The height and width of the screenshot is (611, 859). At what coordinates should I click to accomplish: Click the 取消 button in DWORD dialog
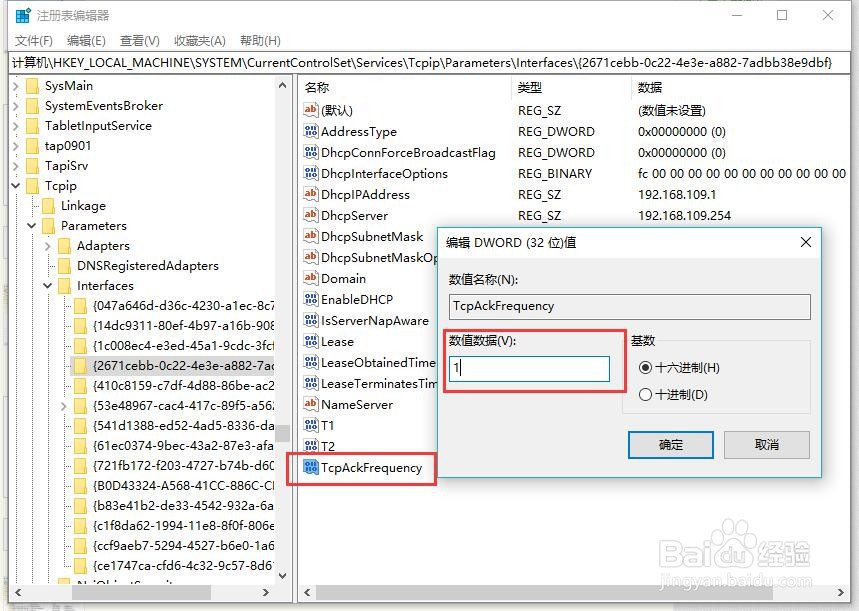pyautogui.click(x=766, y=444)
